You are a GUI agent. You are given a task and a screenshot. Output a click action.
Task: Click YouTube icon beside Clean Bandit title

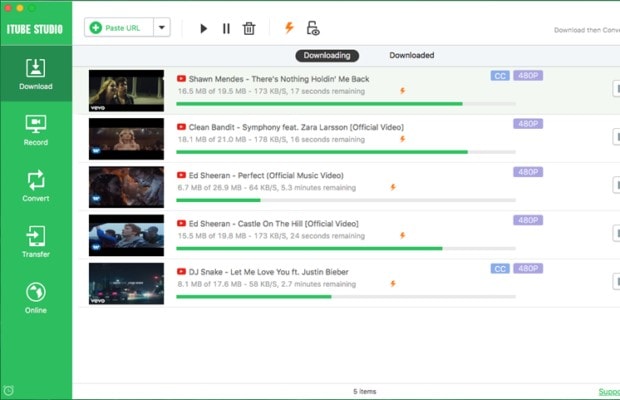click(181, 127)
